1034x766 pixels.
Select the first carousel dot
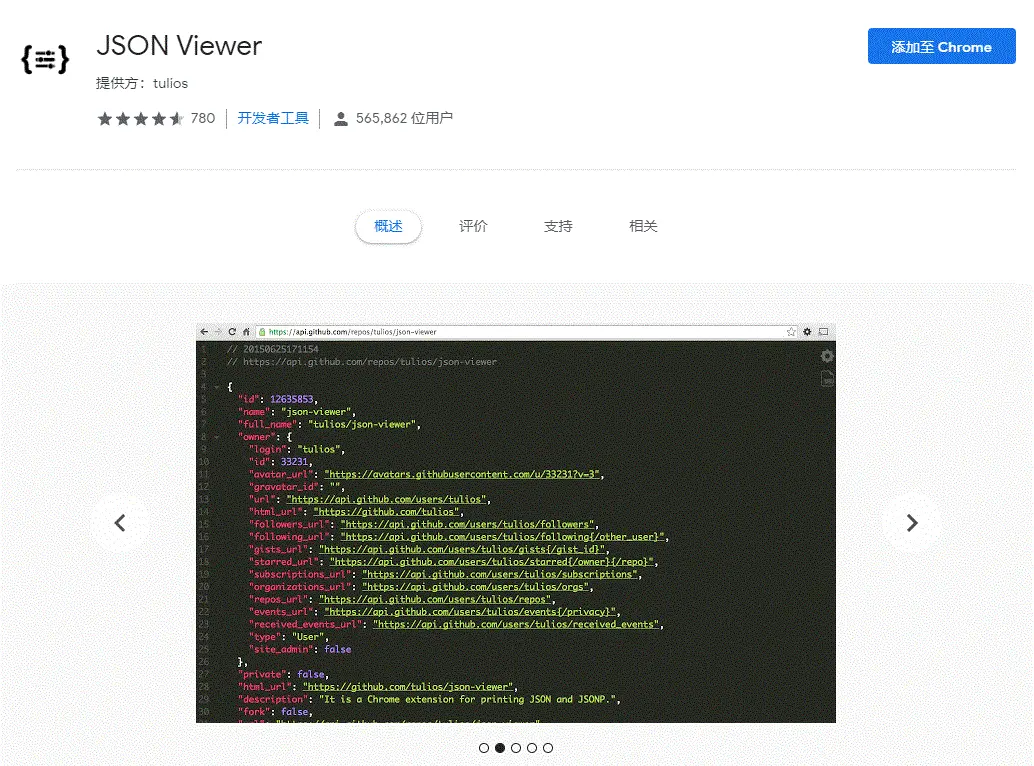[484, 748]
